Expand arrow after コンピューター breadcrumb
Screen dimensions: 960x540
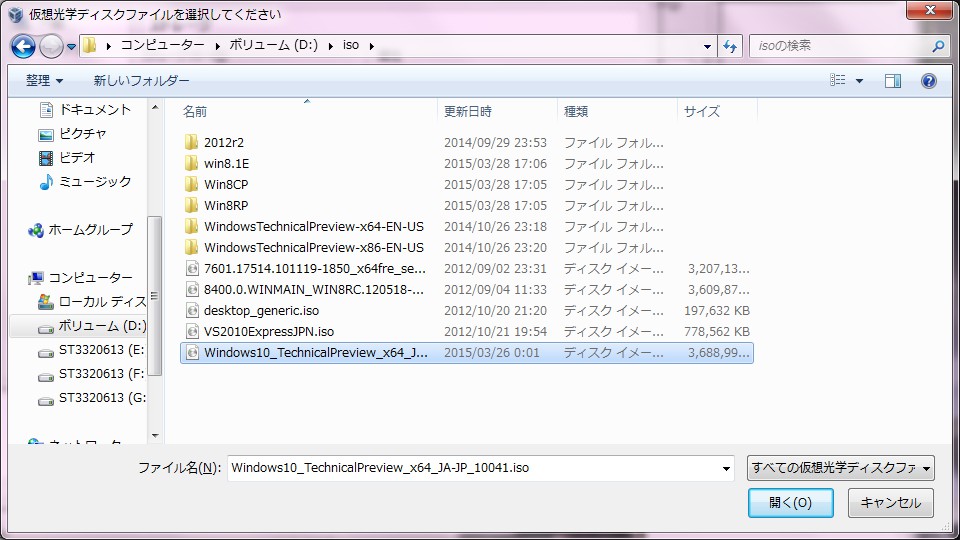pos(217,46)
